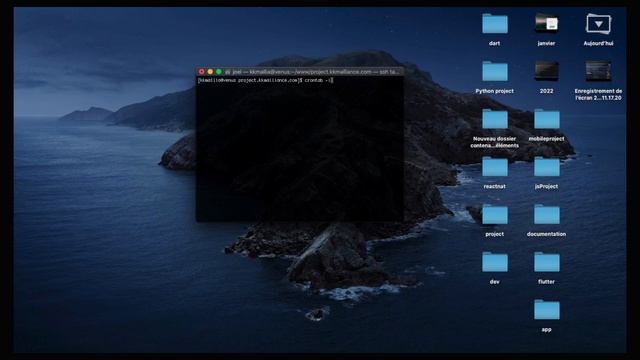Viewport: 640px width, 360px height.
Task: Maximize the Terminal window with green button
Action: [219, 72]
